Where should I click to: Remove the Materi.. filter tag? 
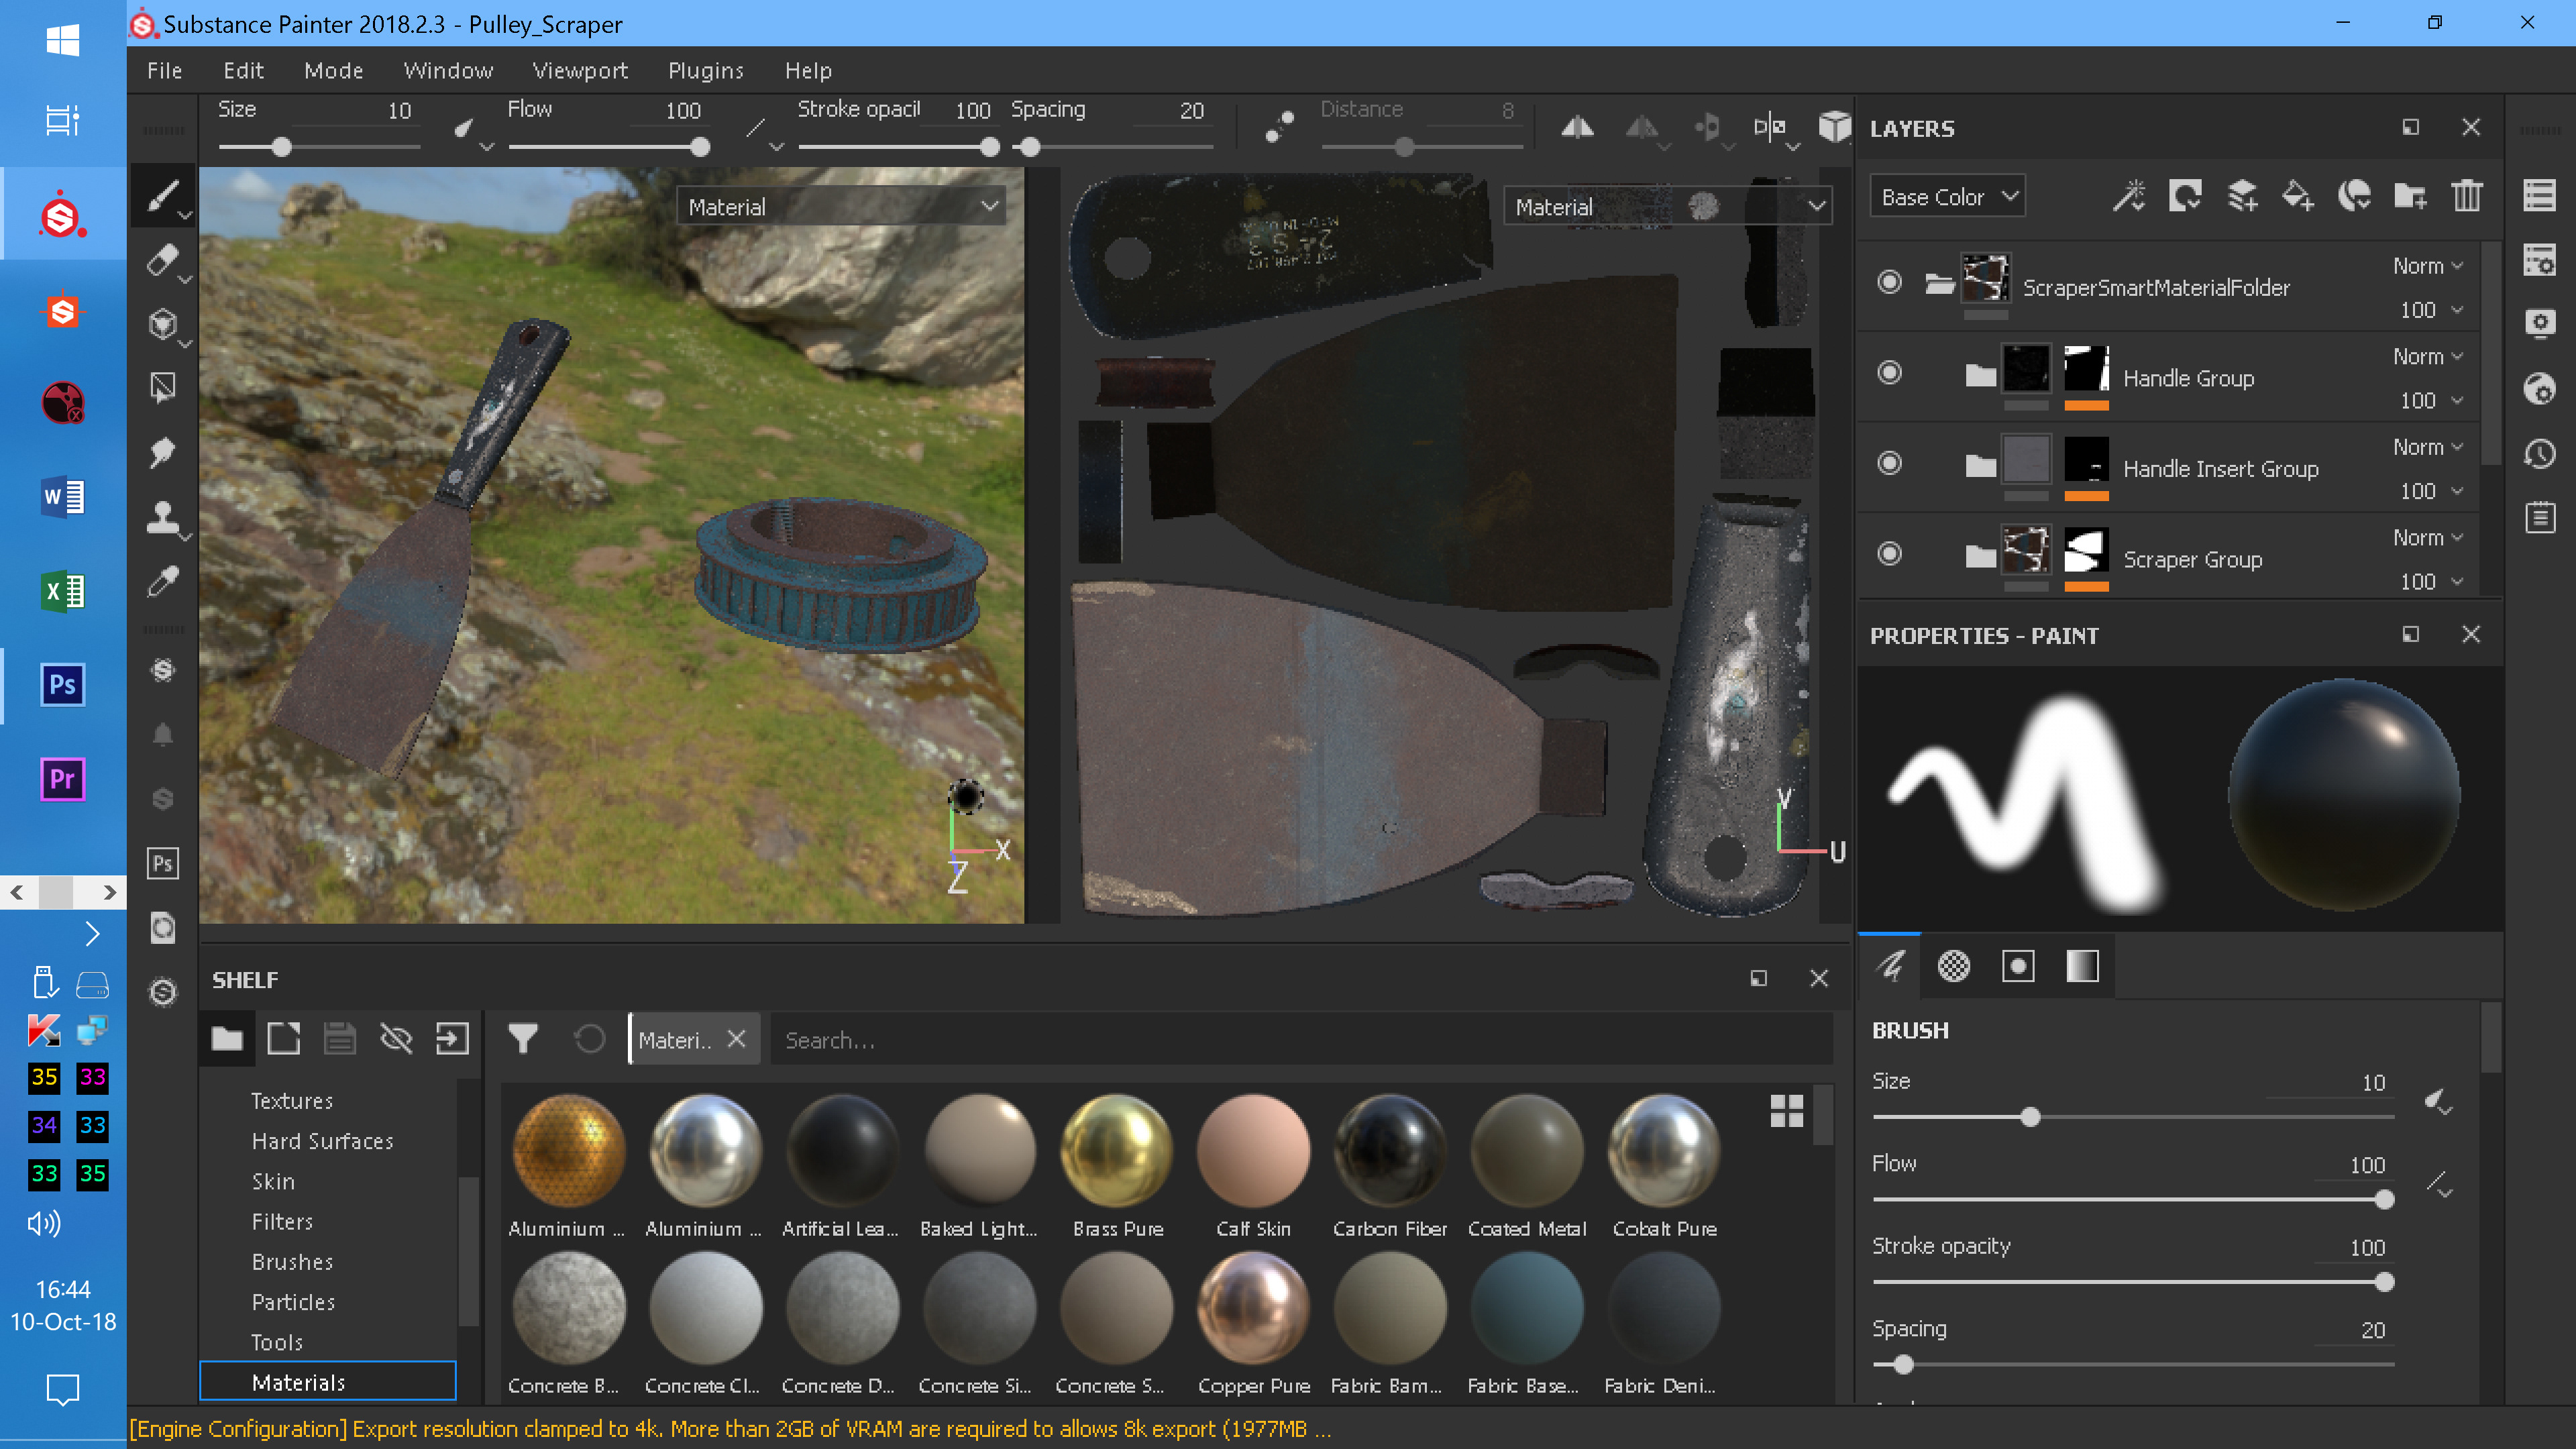coord(736,1039)
